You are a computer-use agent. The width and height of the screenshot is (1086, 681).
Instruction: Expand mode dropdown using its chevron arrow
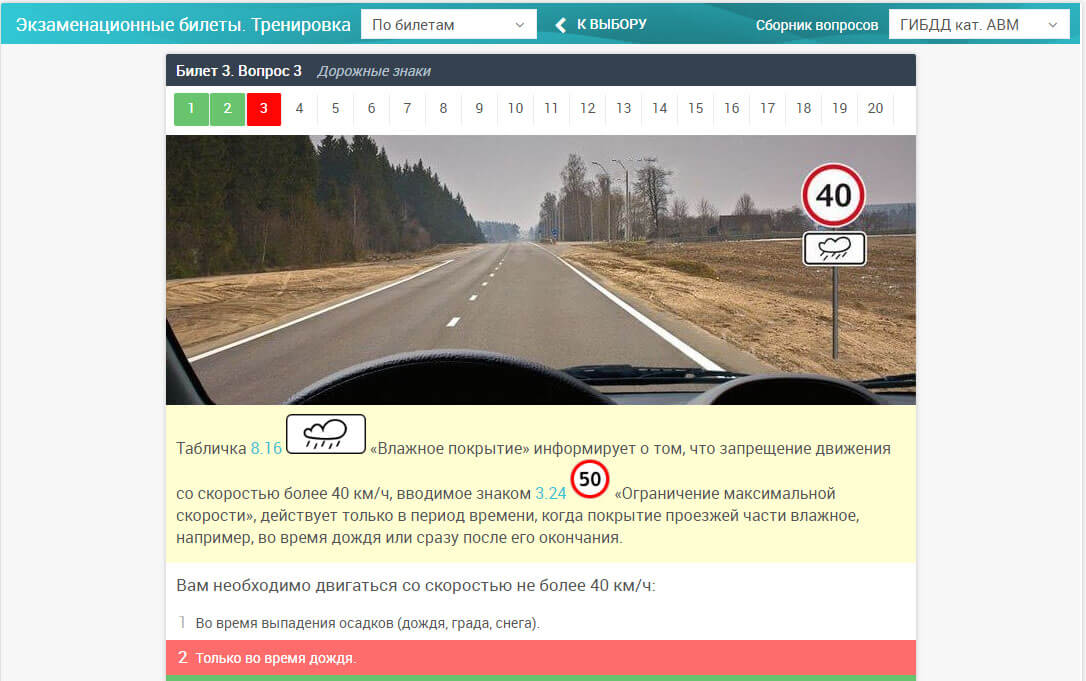(519, 25)
